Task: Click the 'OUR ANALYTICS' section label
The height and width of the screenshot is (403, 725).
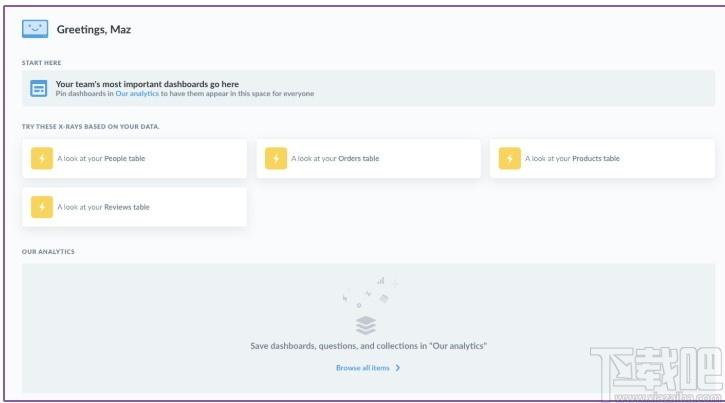Action: [x=48, y=251]
